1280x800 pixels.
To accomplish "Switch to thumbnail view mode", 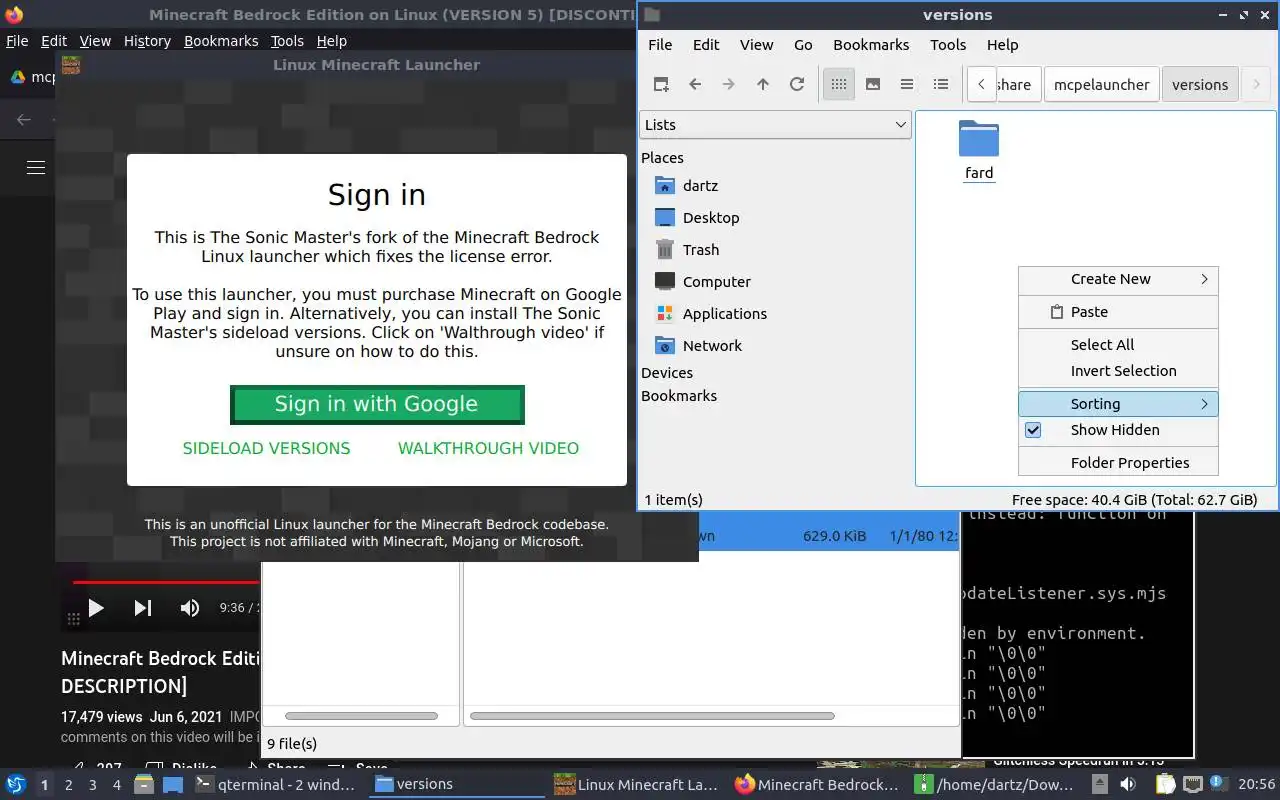I will (873, 84).
